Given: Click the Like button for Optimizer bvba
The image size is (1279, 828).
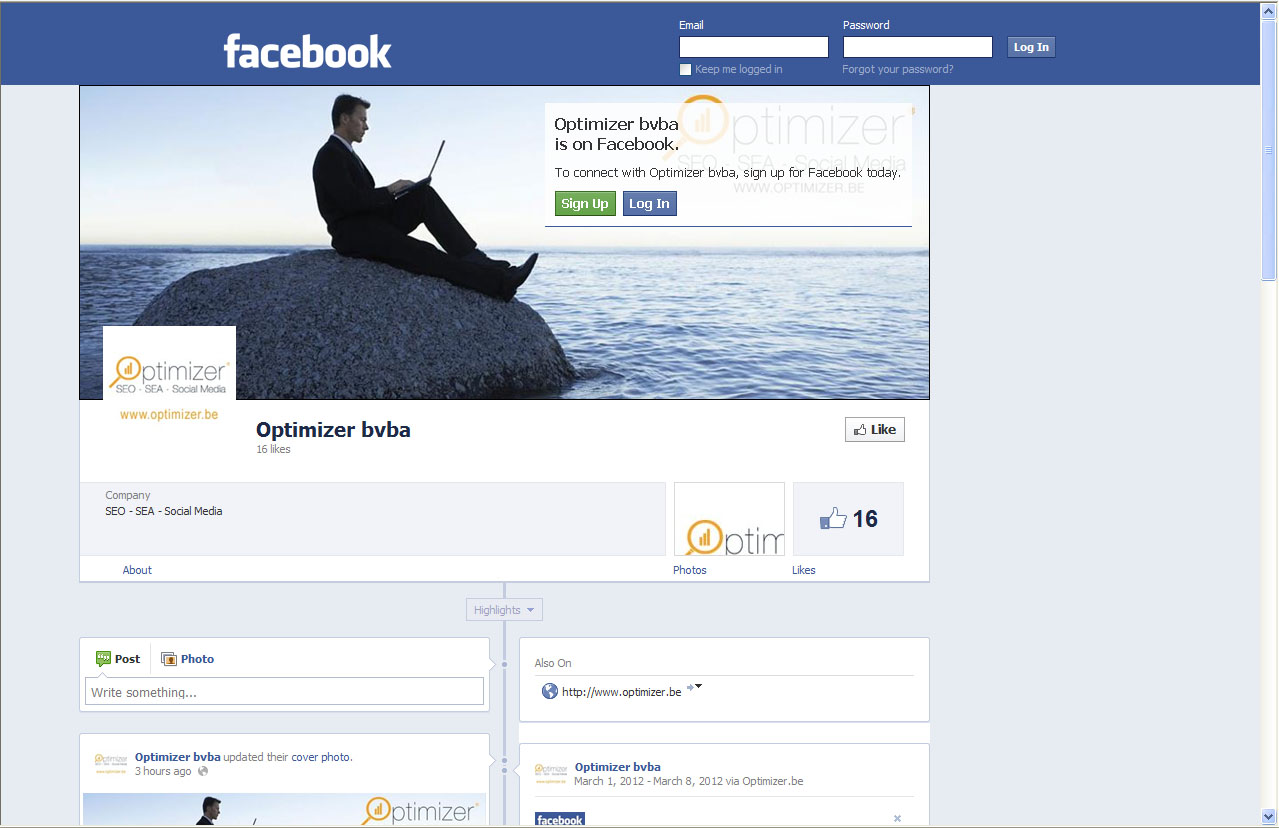Looking at the screenshot, I should point(874,430).
